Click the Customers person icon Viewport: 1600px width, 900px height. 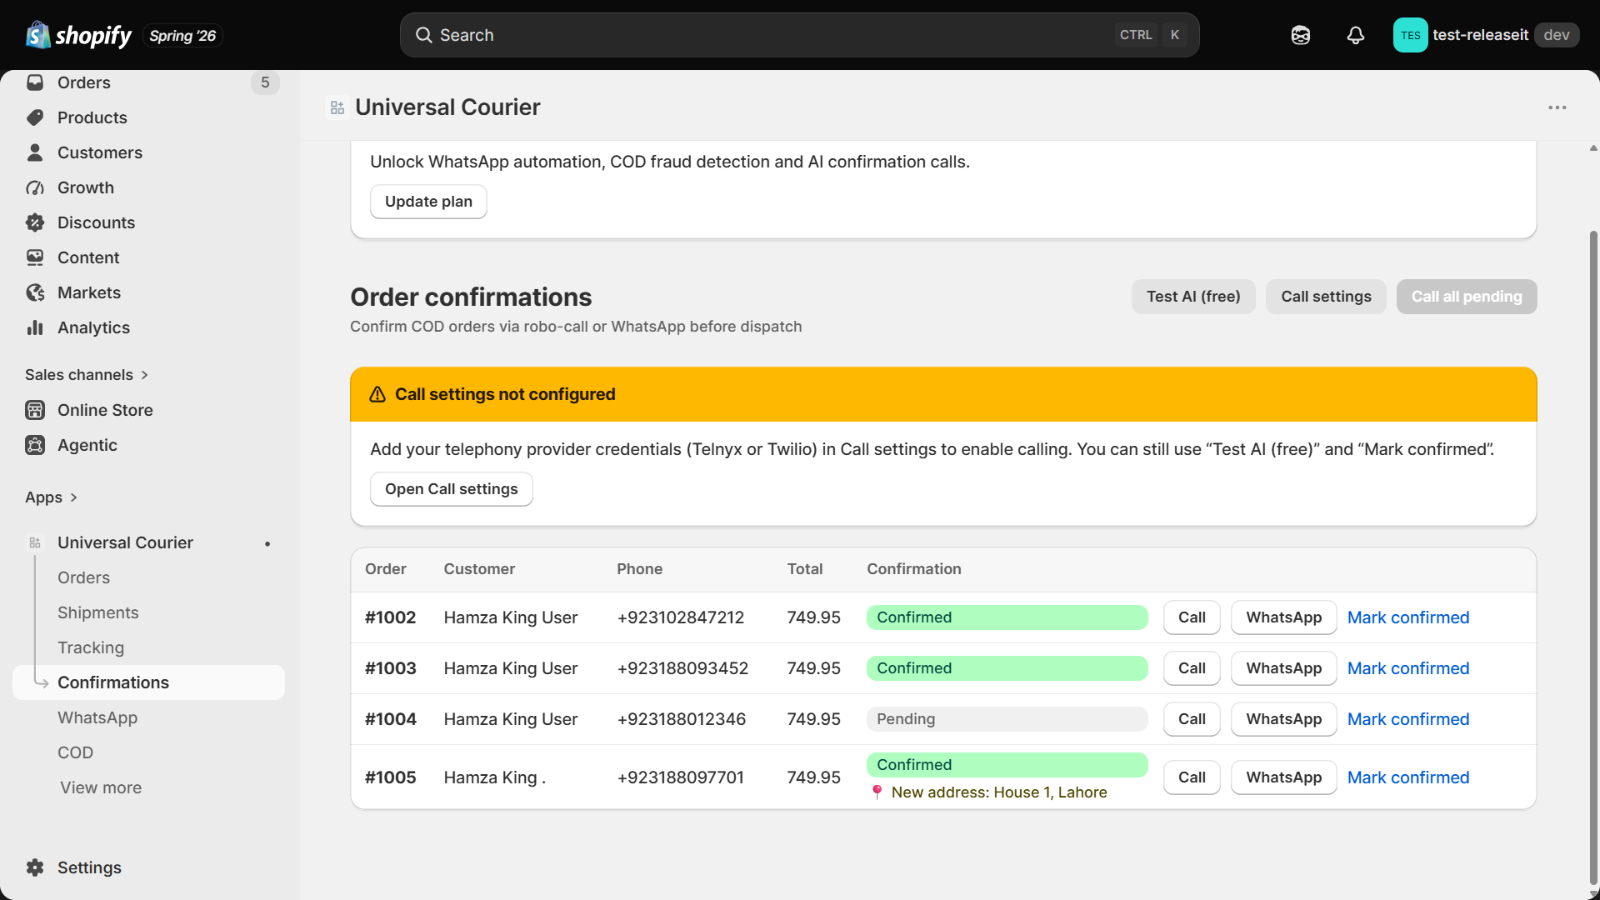[x=35, y=152]
